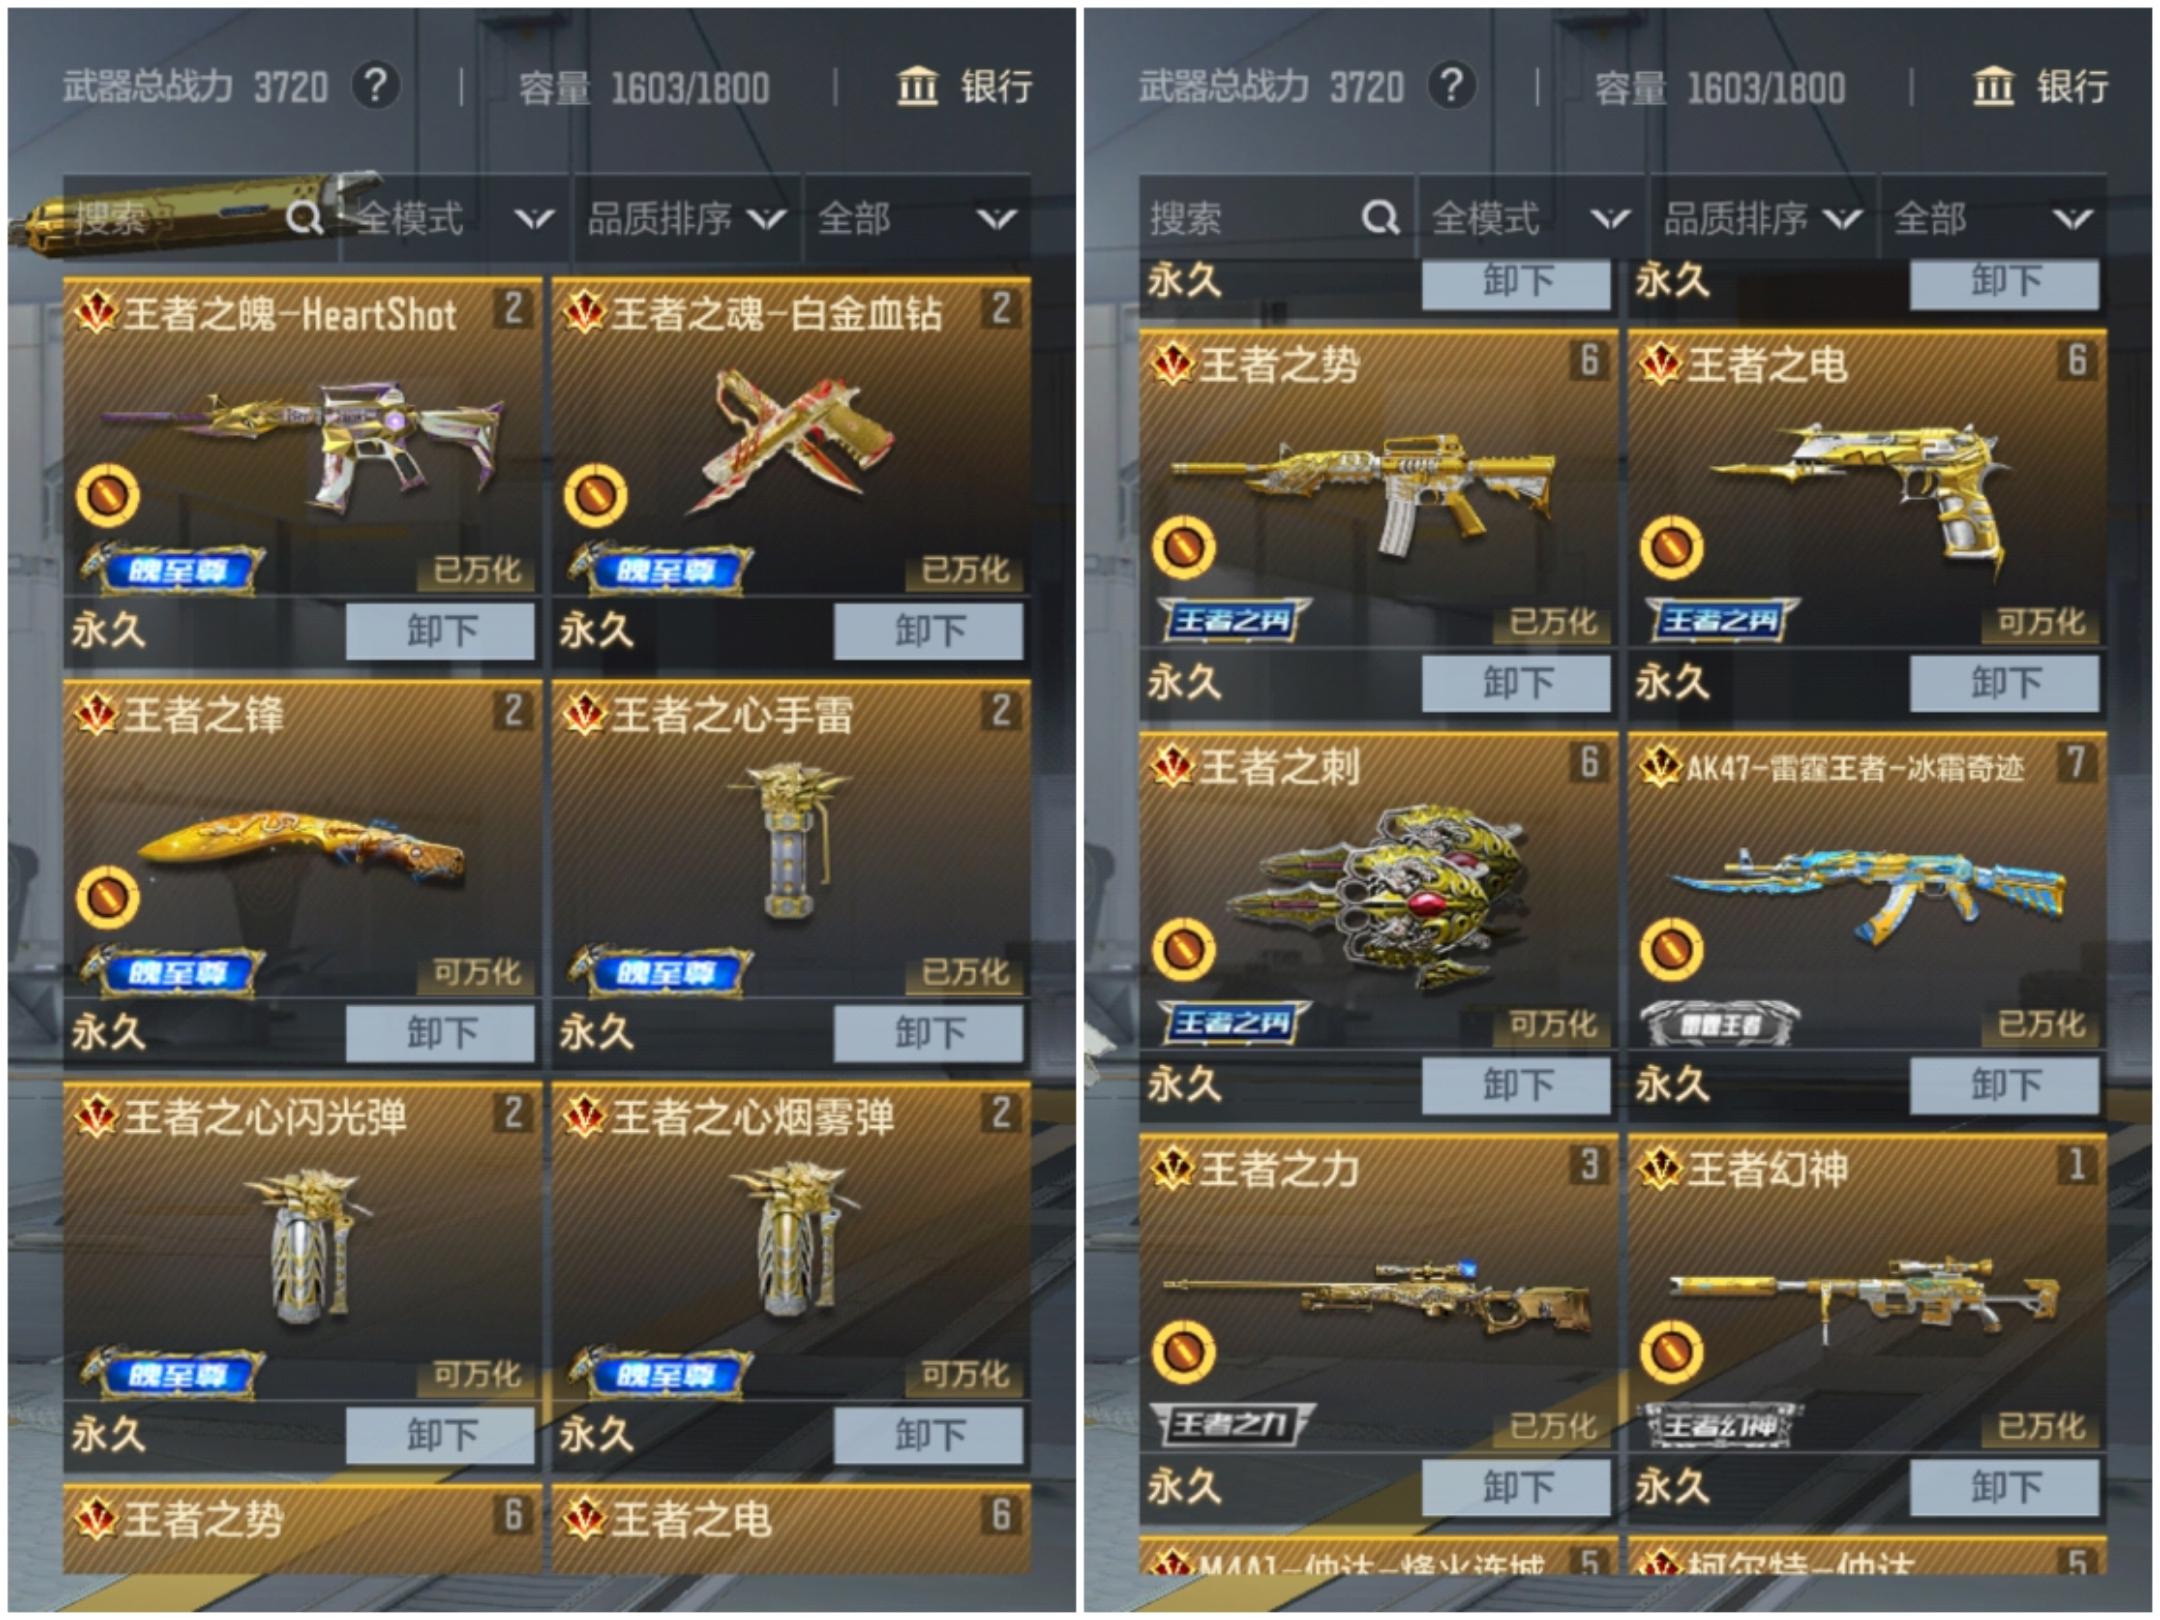
Task: Expand the 全部 dropdown in left panel
Action: click(917, 218)
